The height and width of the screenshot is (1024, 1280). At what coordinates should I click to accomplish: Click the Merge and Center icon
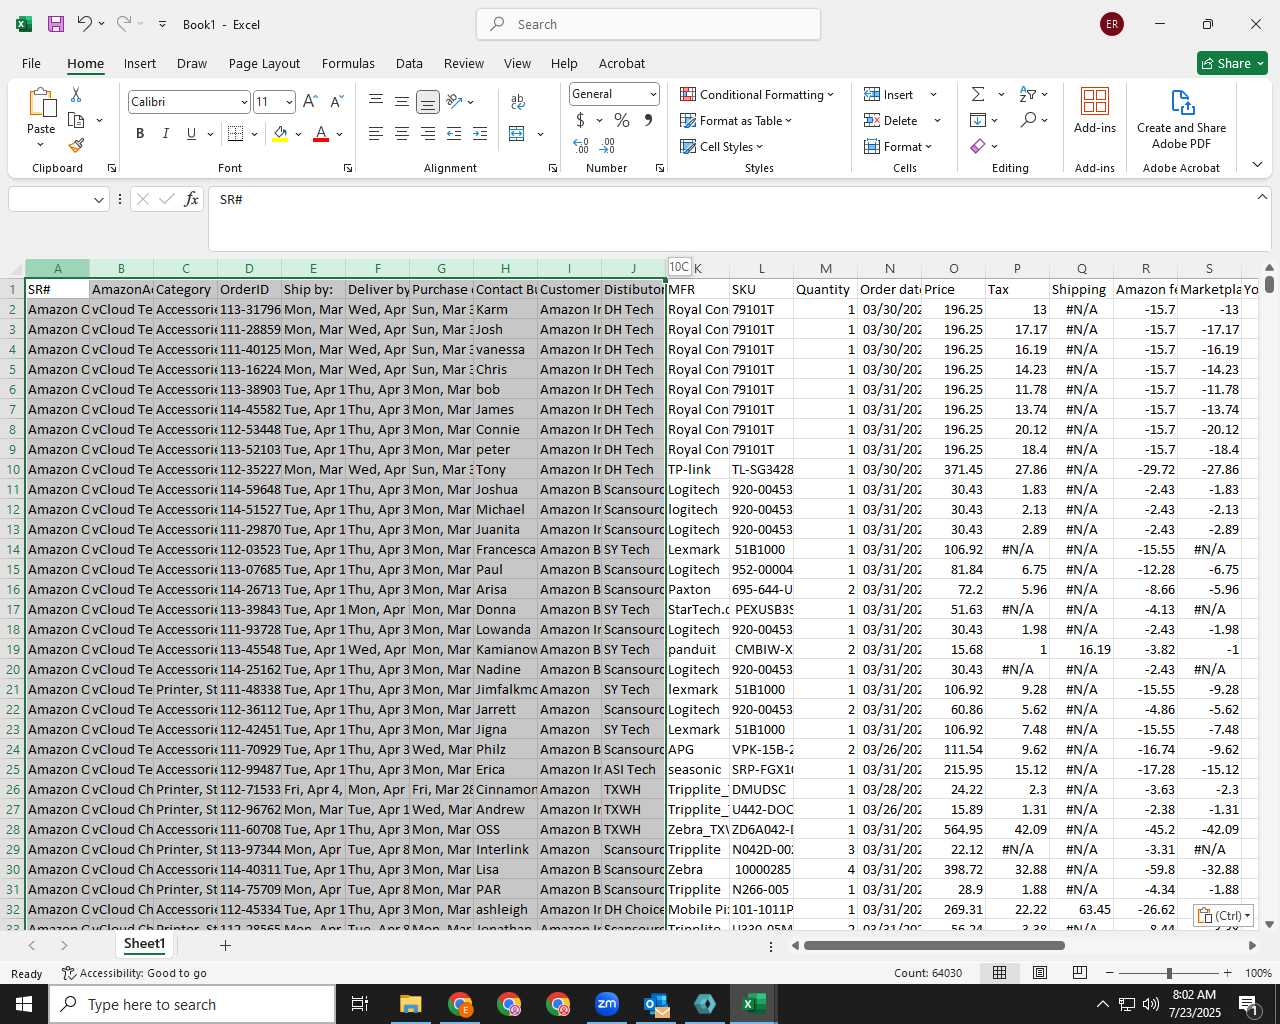(517, 133)
